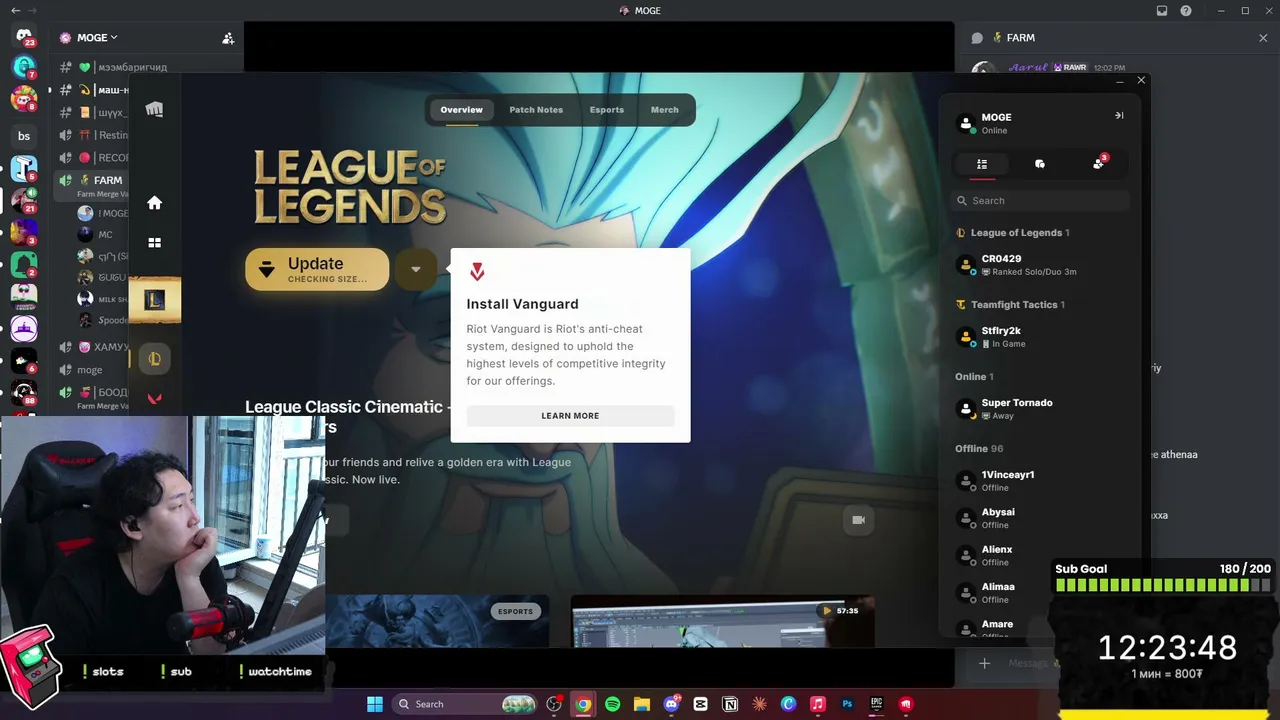This screenshot has width=1280, height=720.
Task: Open the MOGE server dropdown in Discord
Action: tap(96, 38)
